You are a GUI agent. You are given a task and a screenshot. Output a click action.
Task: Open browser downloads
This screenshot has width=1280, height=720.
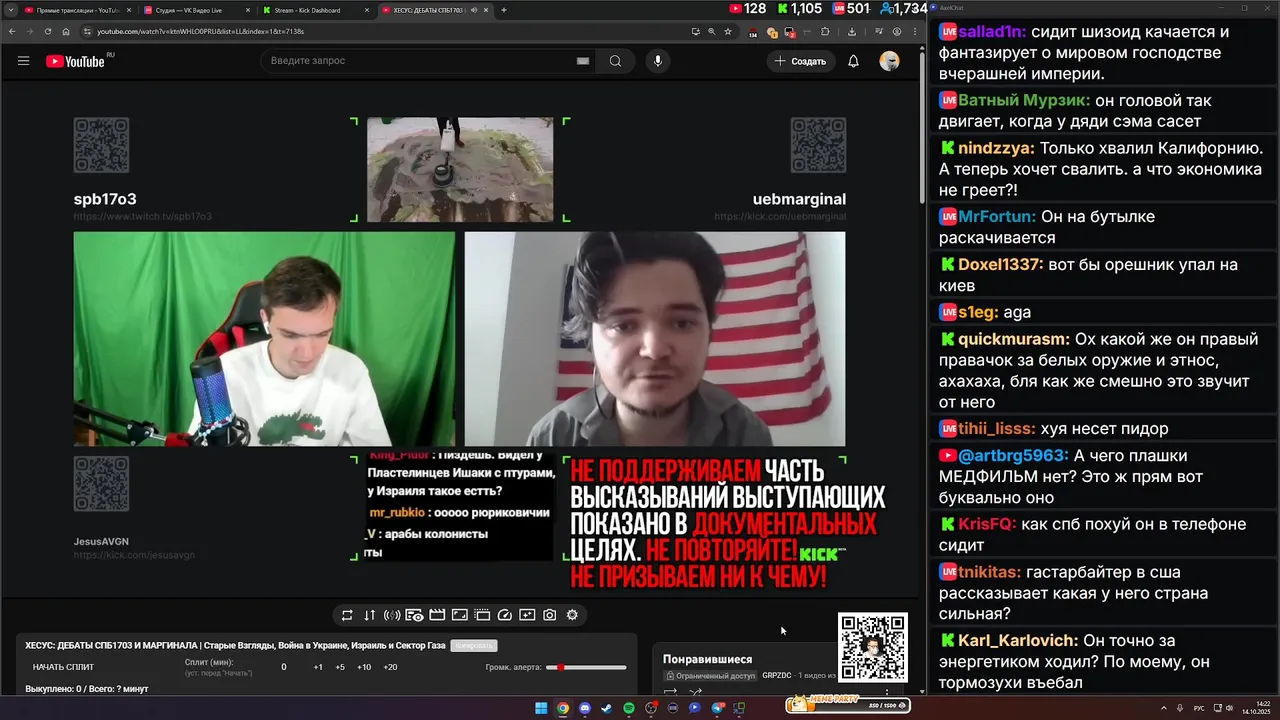(851, 31)
